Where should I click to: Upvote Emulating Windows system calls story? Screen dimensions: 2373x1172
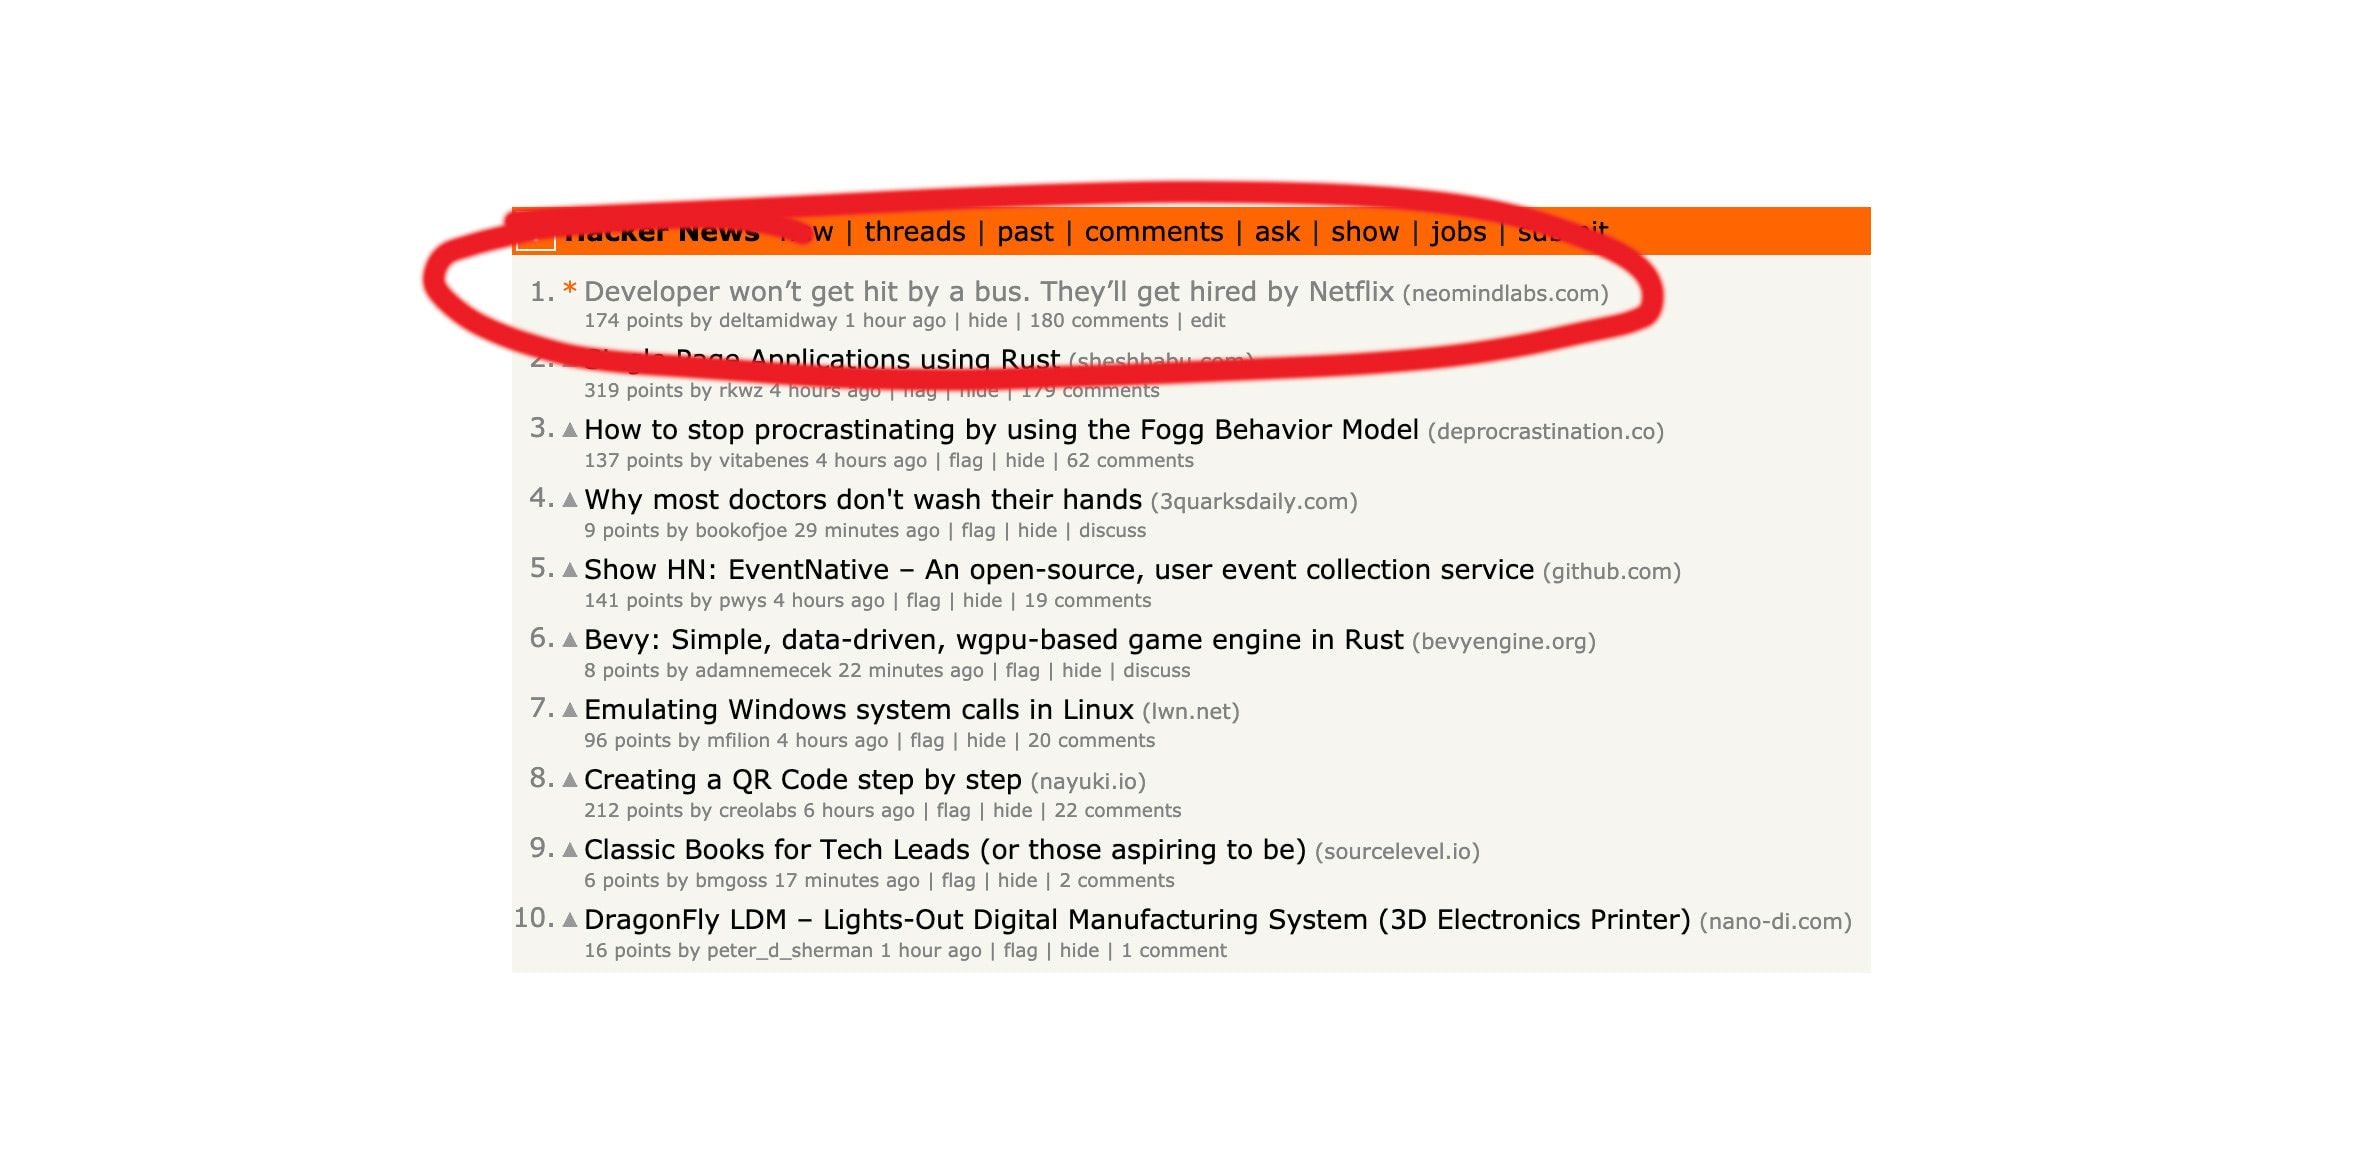tap(570, 710)
